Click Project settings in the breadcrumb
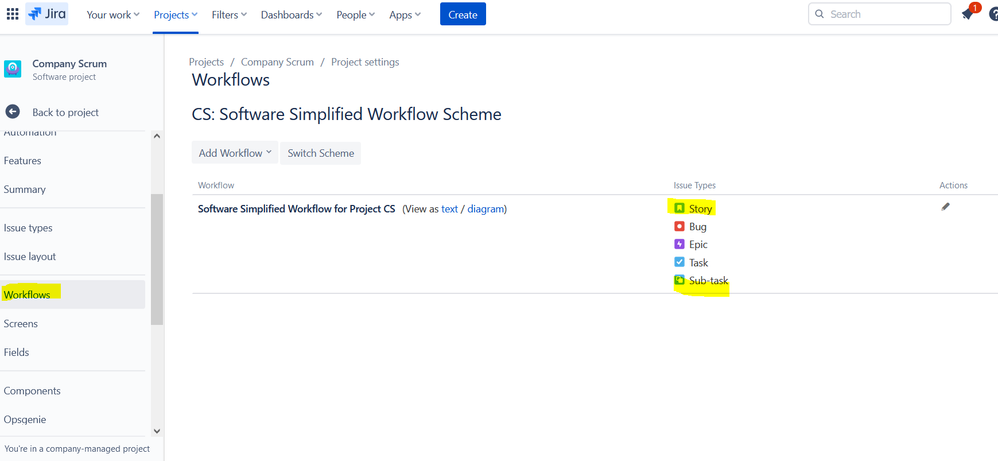This screenshot has height=461, width=998. tap(365, 62)
